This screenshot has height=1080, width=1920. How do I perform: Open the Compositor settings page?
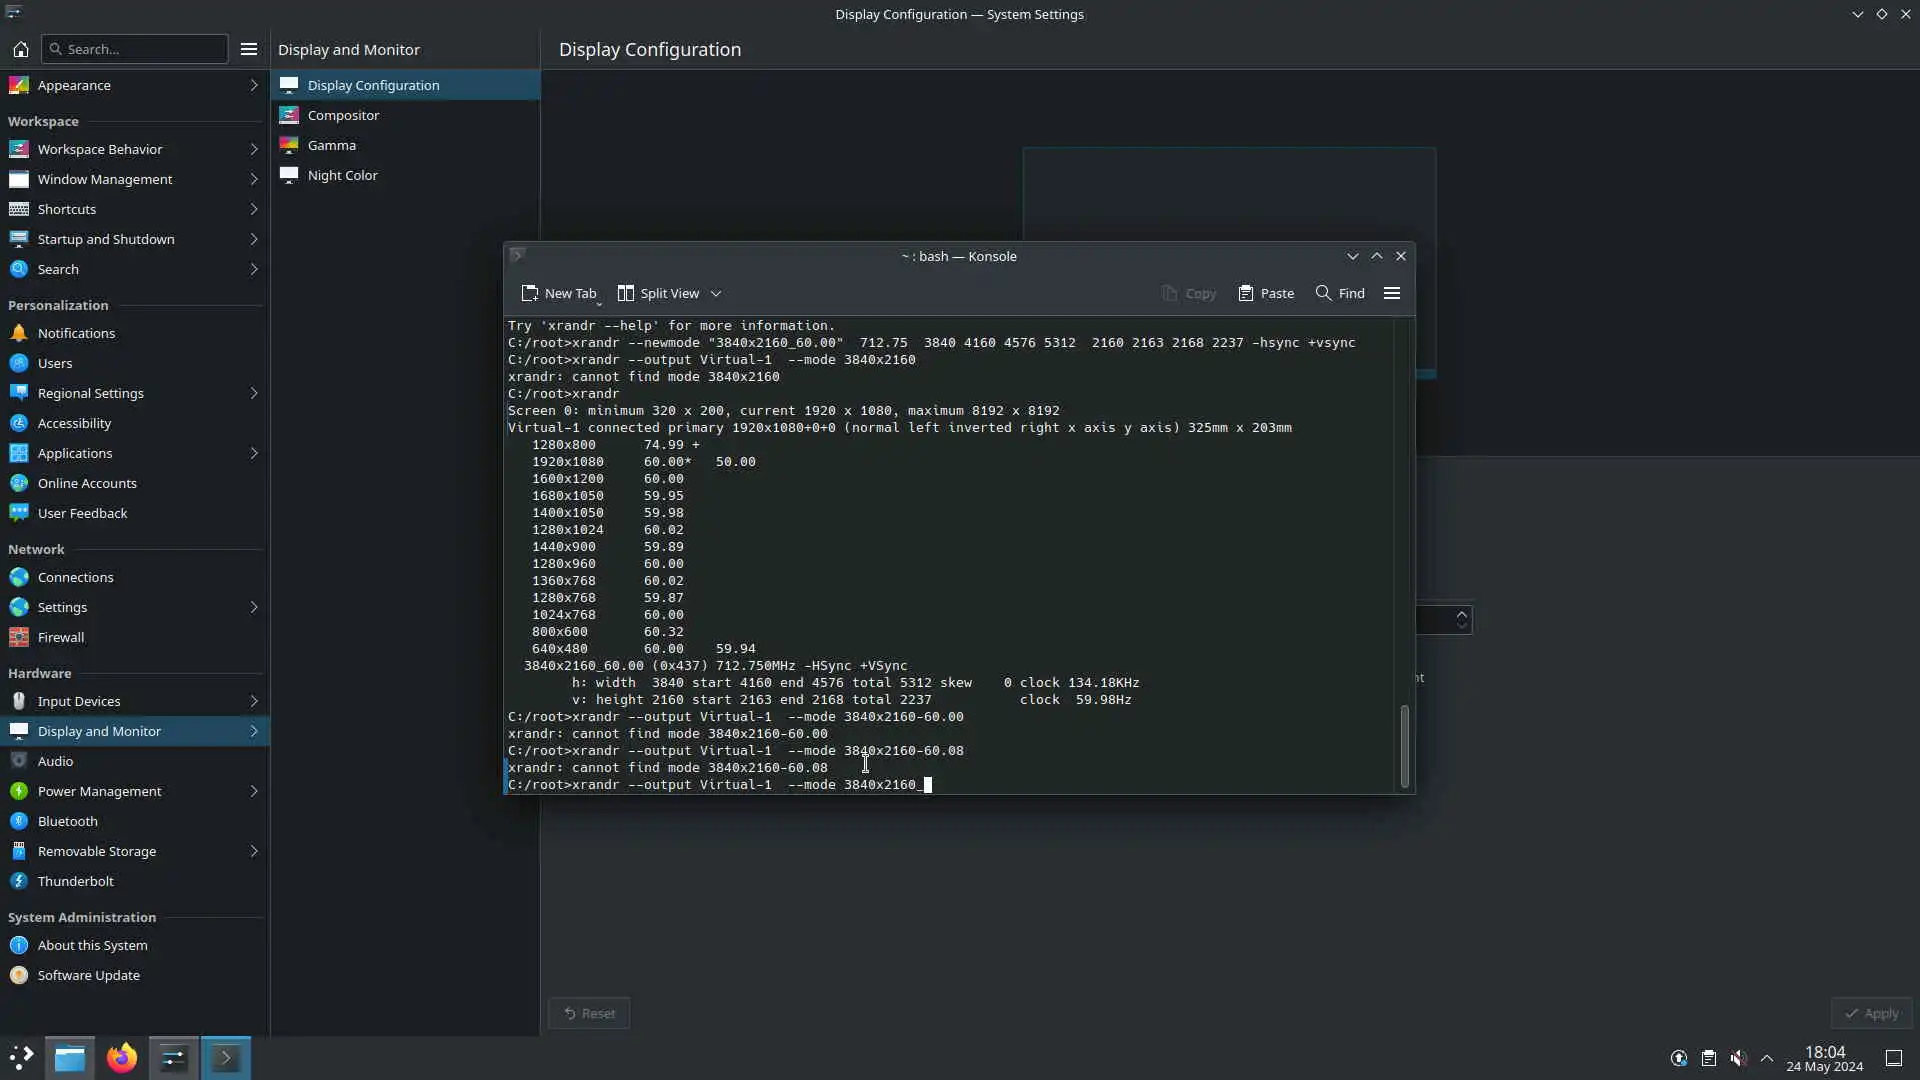click(343, 115)
